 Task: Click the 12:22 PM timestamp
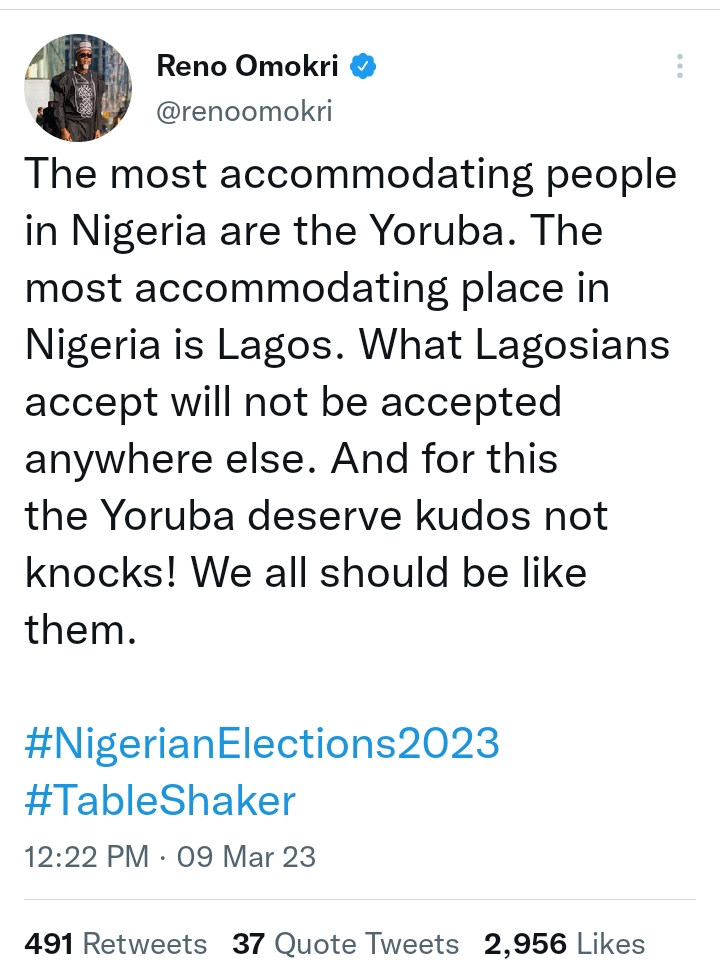[x=87, y=857]
